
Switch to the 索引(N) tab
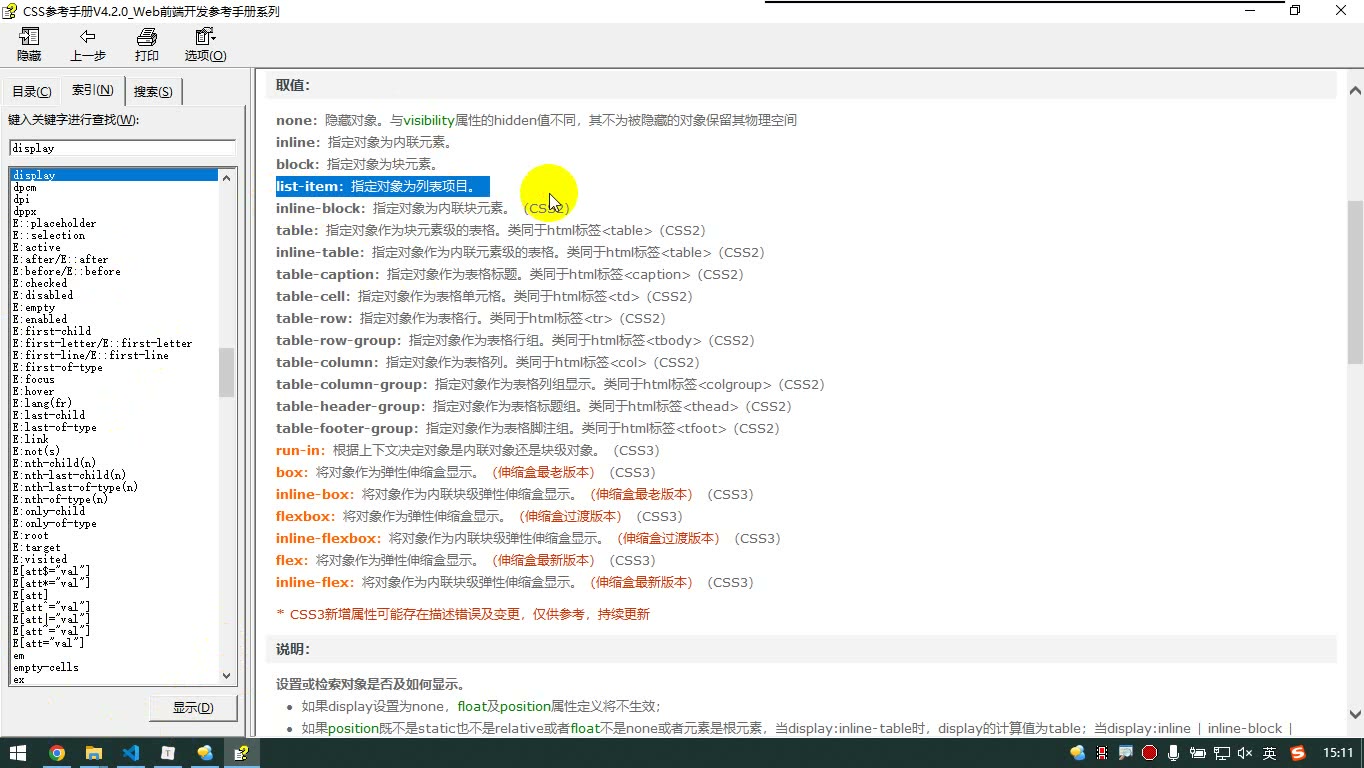92,90
